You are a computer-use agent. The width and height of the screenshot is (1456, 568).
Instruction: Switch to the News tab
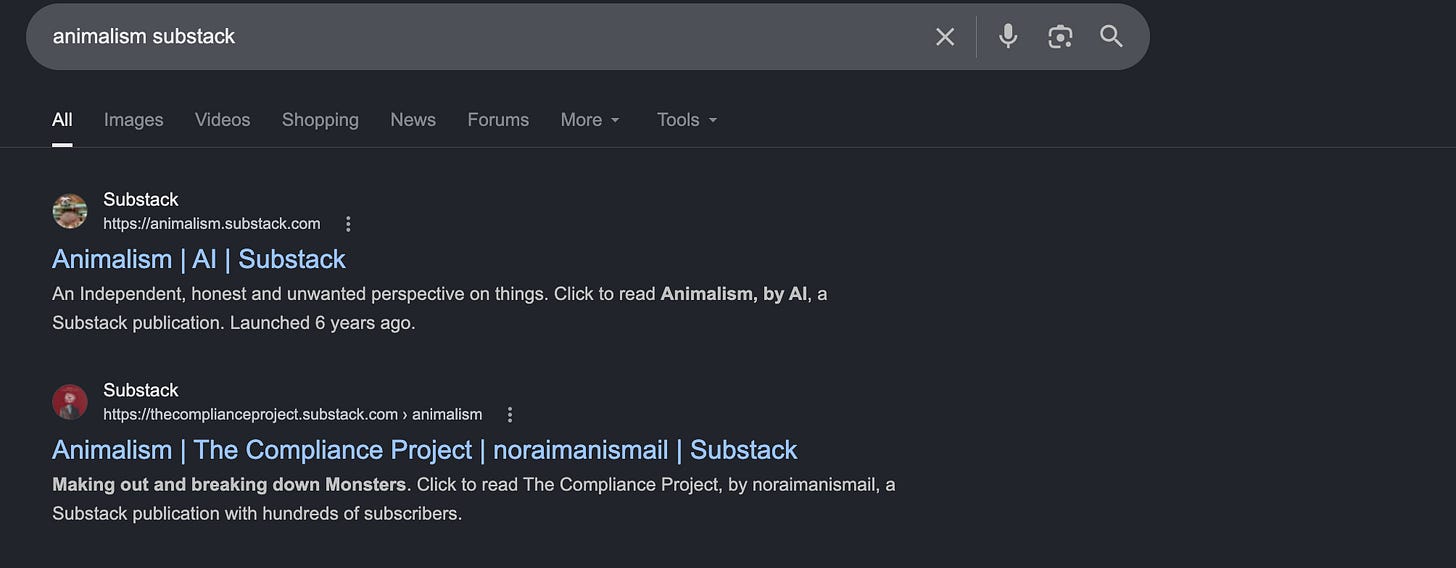413,120
